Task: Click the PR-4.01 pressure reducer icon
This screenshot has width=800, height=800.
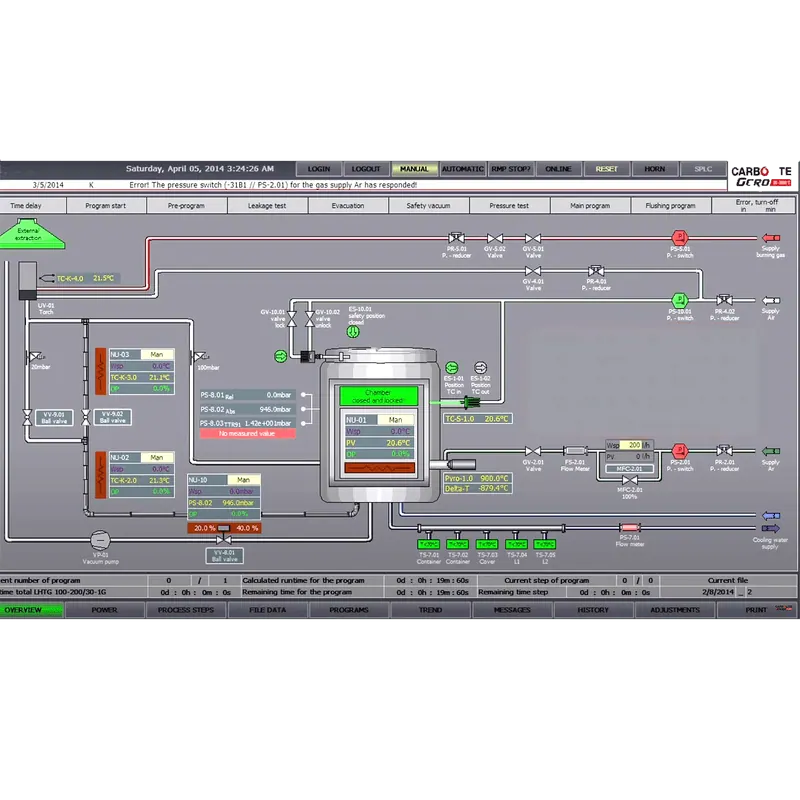Action: [x=596, y=270]
